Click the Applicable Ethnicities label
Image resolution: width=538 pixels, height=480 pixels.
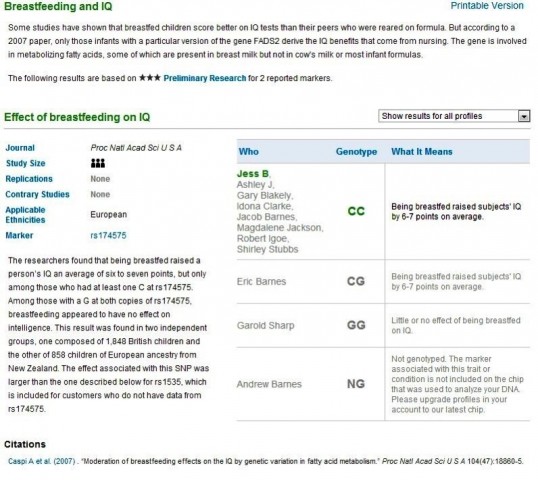click(x=25, y=215)
